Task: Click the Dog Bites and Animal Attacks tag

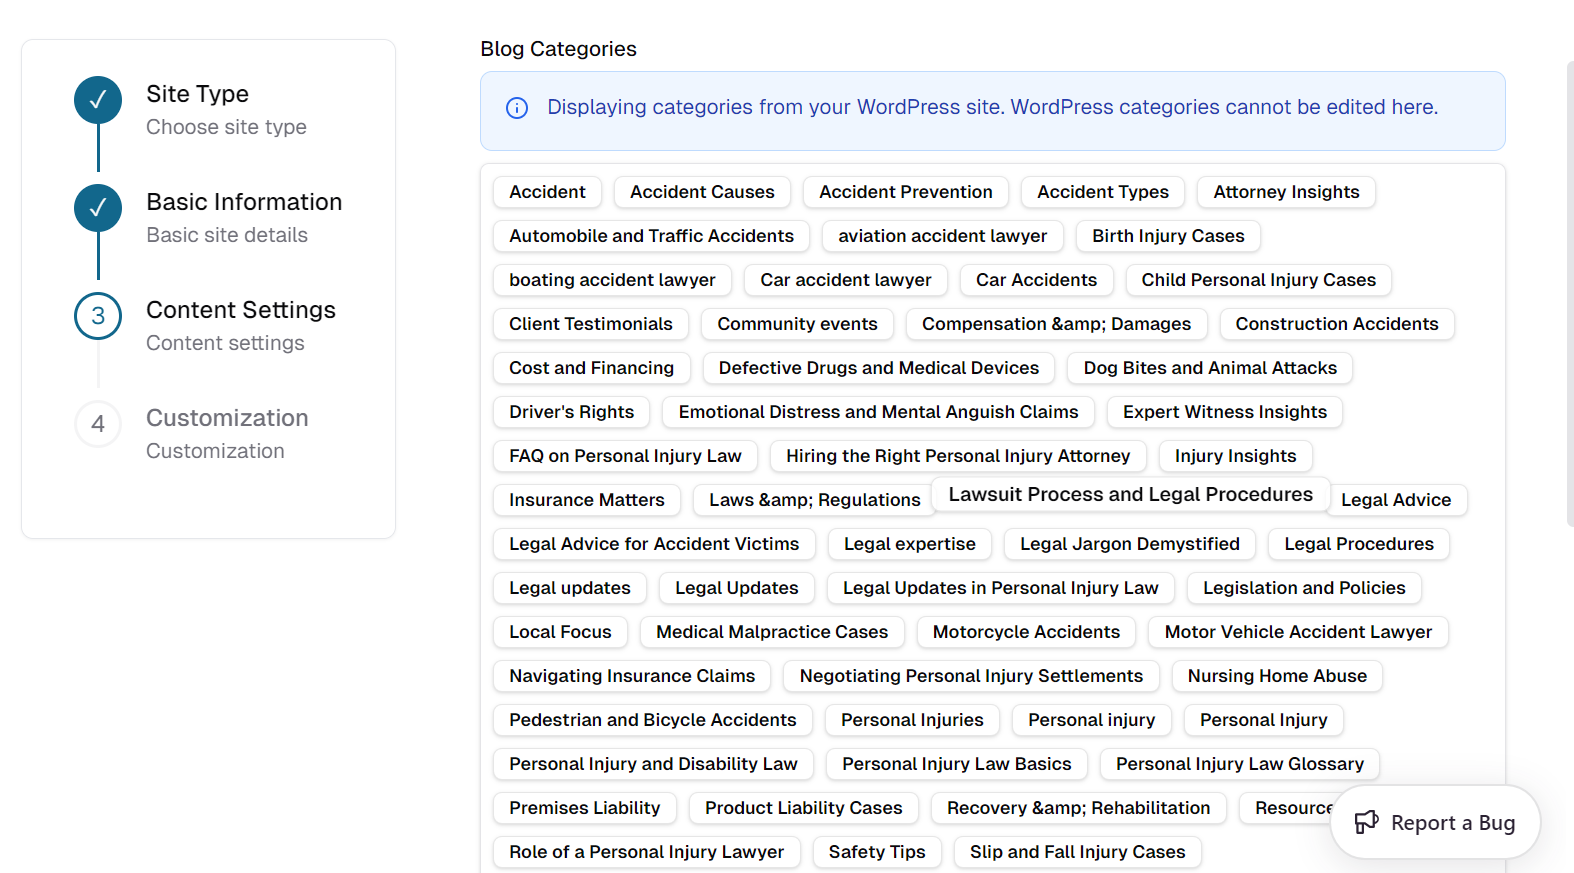Action: [x=1210, y=368]
